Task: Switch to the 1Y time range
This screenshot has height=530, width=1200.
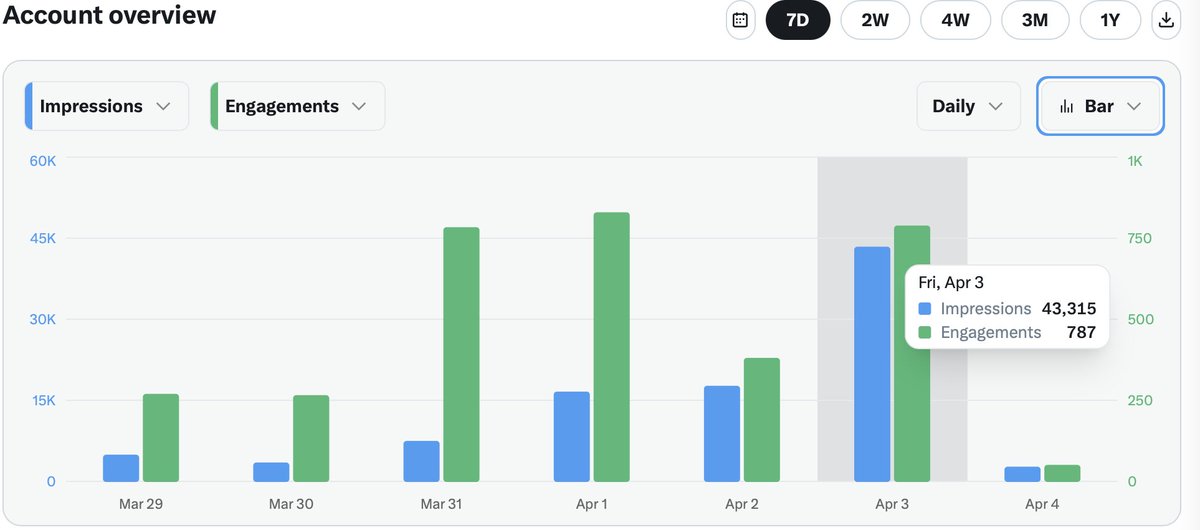Action: tap(1111, 20)
